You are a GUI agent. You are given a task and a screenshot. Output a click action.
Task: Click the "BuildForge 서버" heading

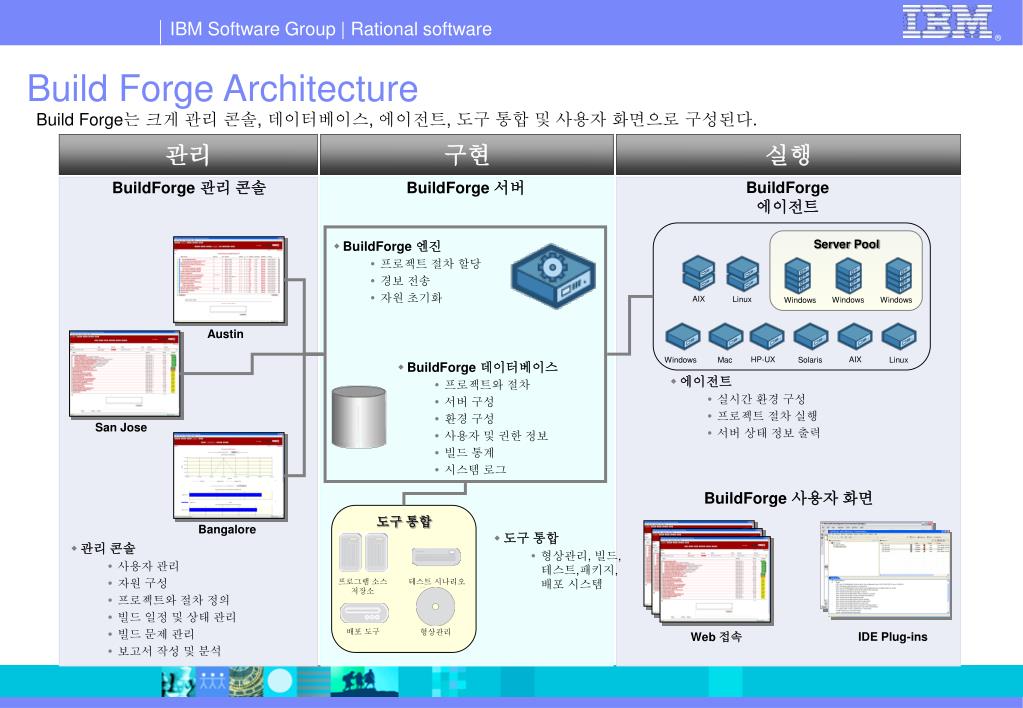[x=465, y=188]
